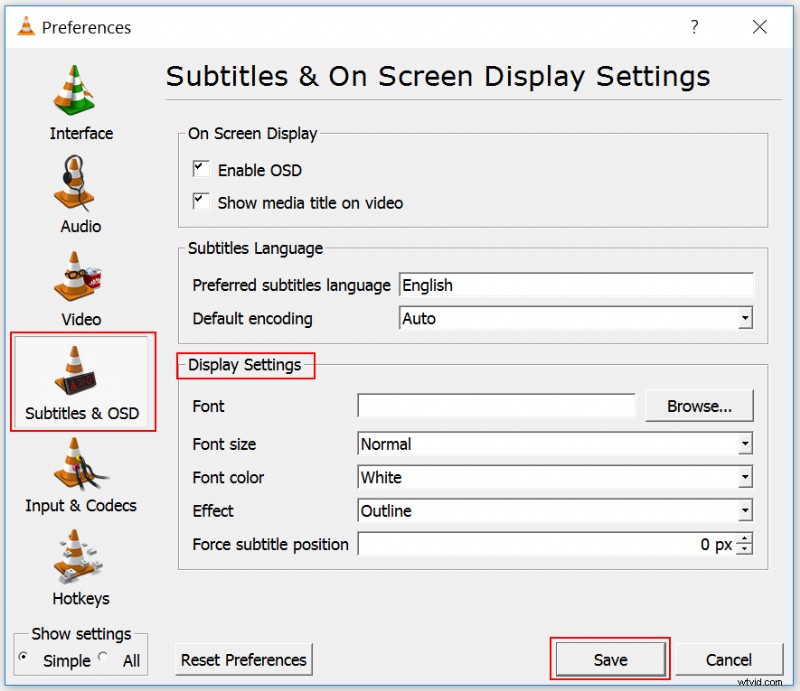This screenshot has height=691, width=800.
Task: Uncheck Show media title on video
Action: coord(201,202)
